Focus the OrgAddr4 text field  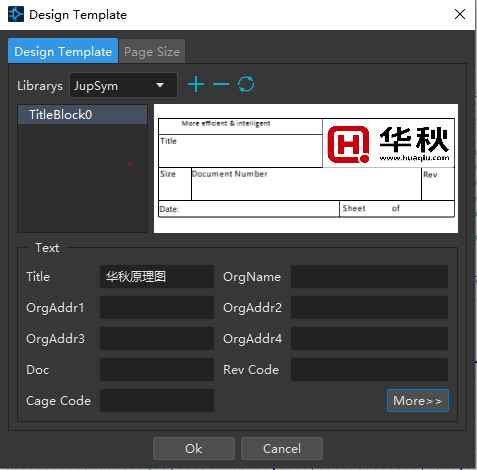(x=369, y=338)
